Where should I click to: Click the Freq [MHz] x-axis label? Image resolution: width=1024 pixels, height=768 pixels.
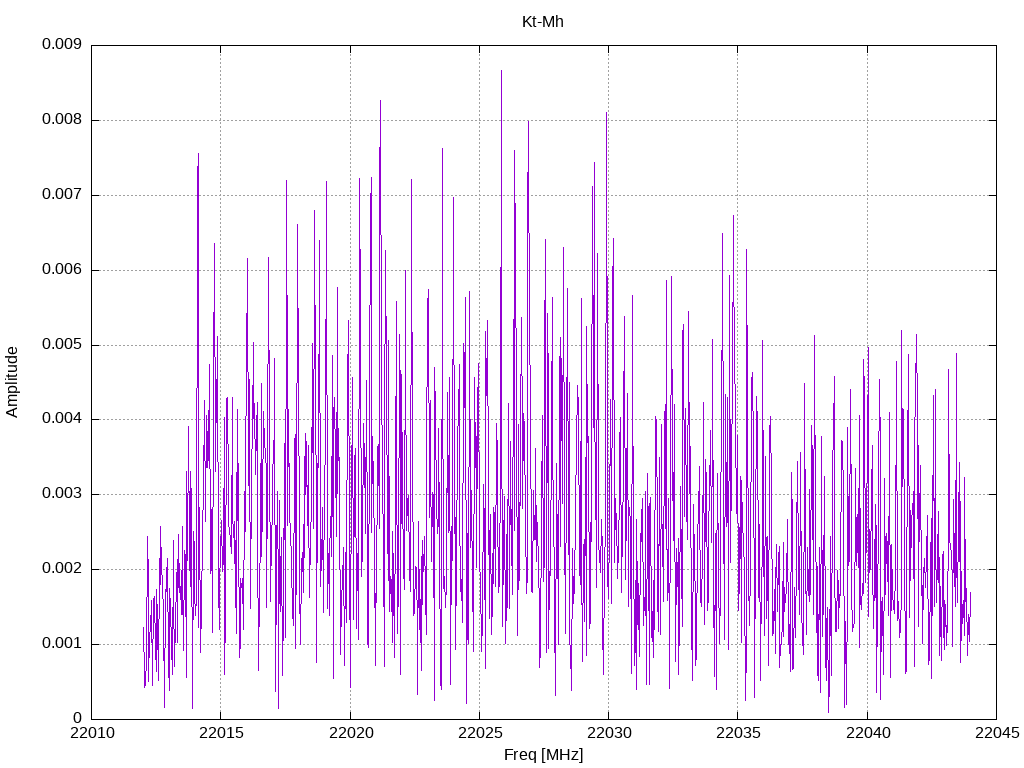click(543, 755)
